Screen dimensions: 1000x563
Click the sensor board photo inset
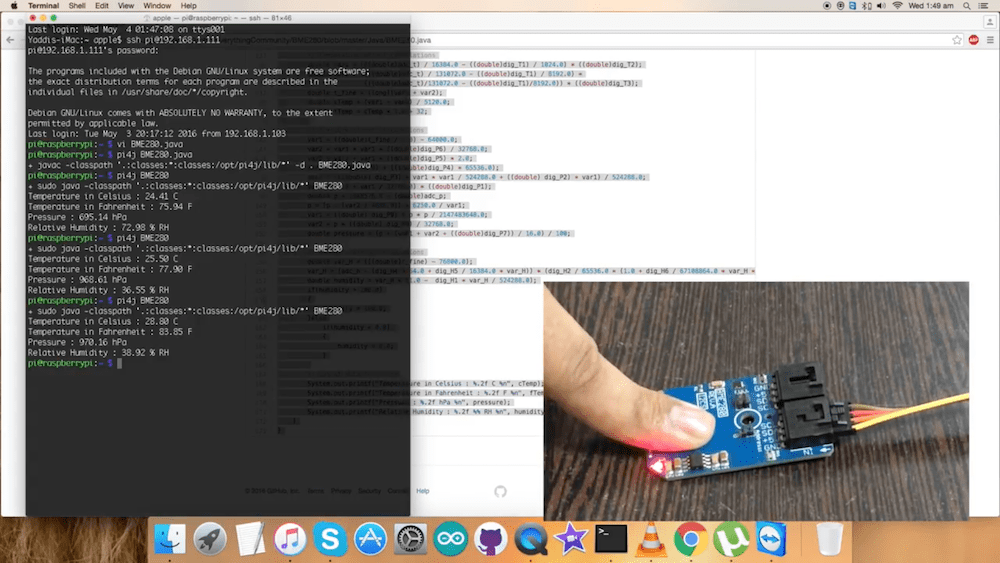pos(756,401)
